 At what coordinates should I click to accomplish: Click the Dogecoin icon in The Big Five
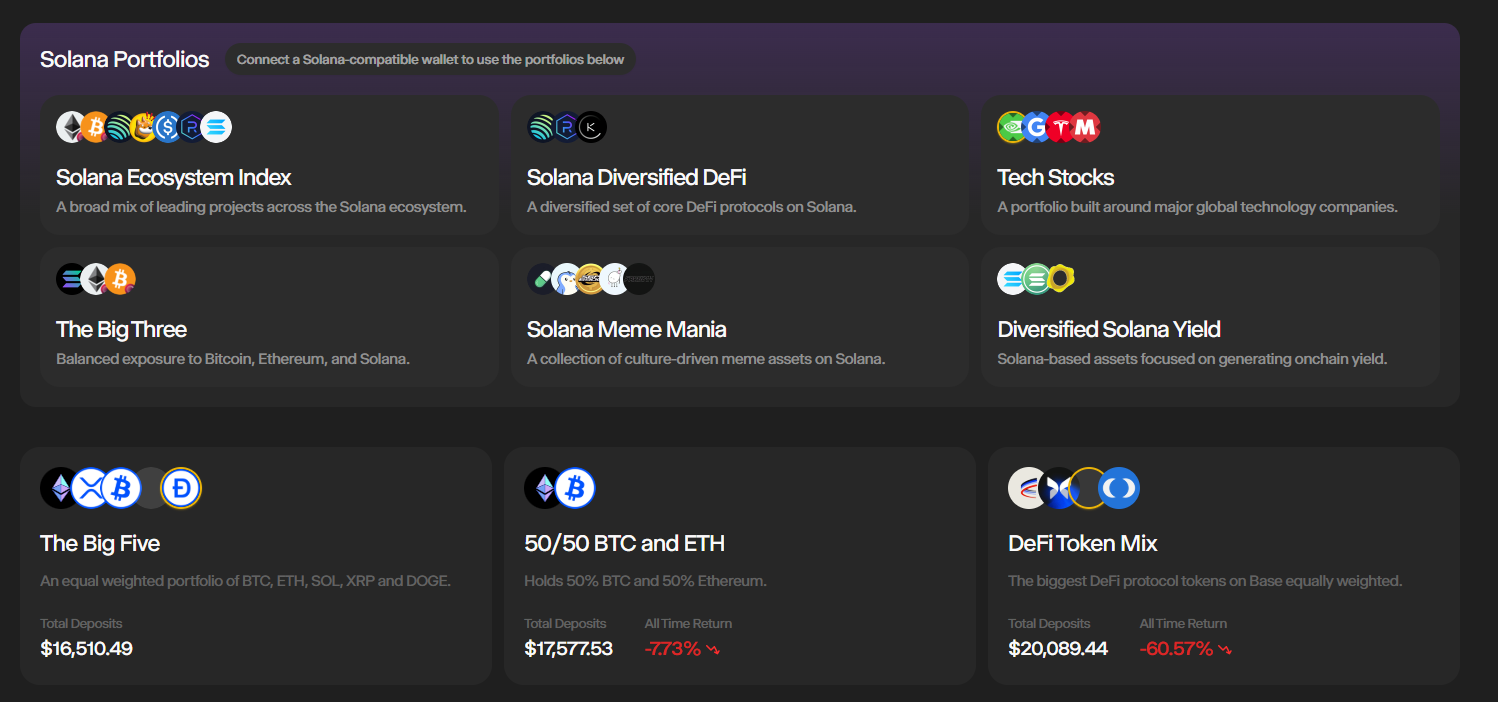(182, 488)
